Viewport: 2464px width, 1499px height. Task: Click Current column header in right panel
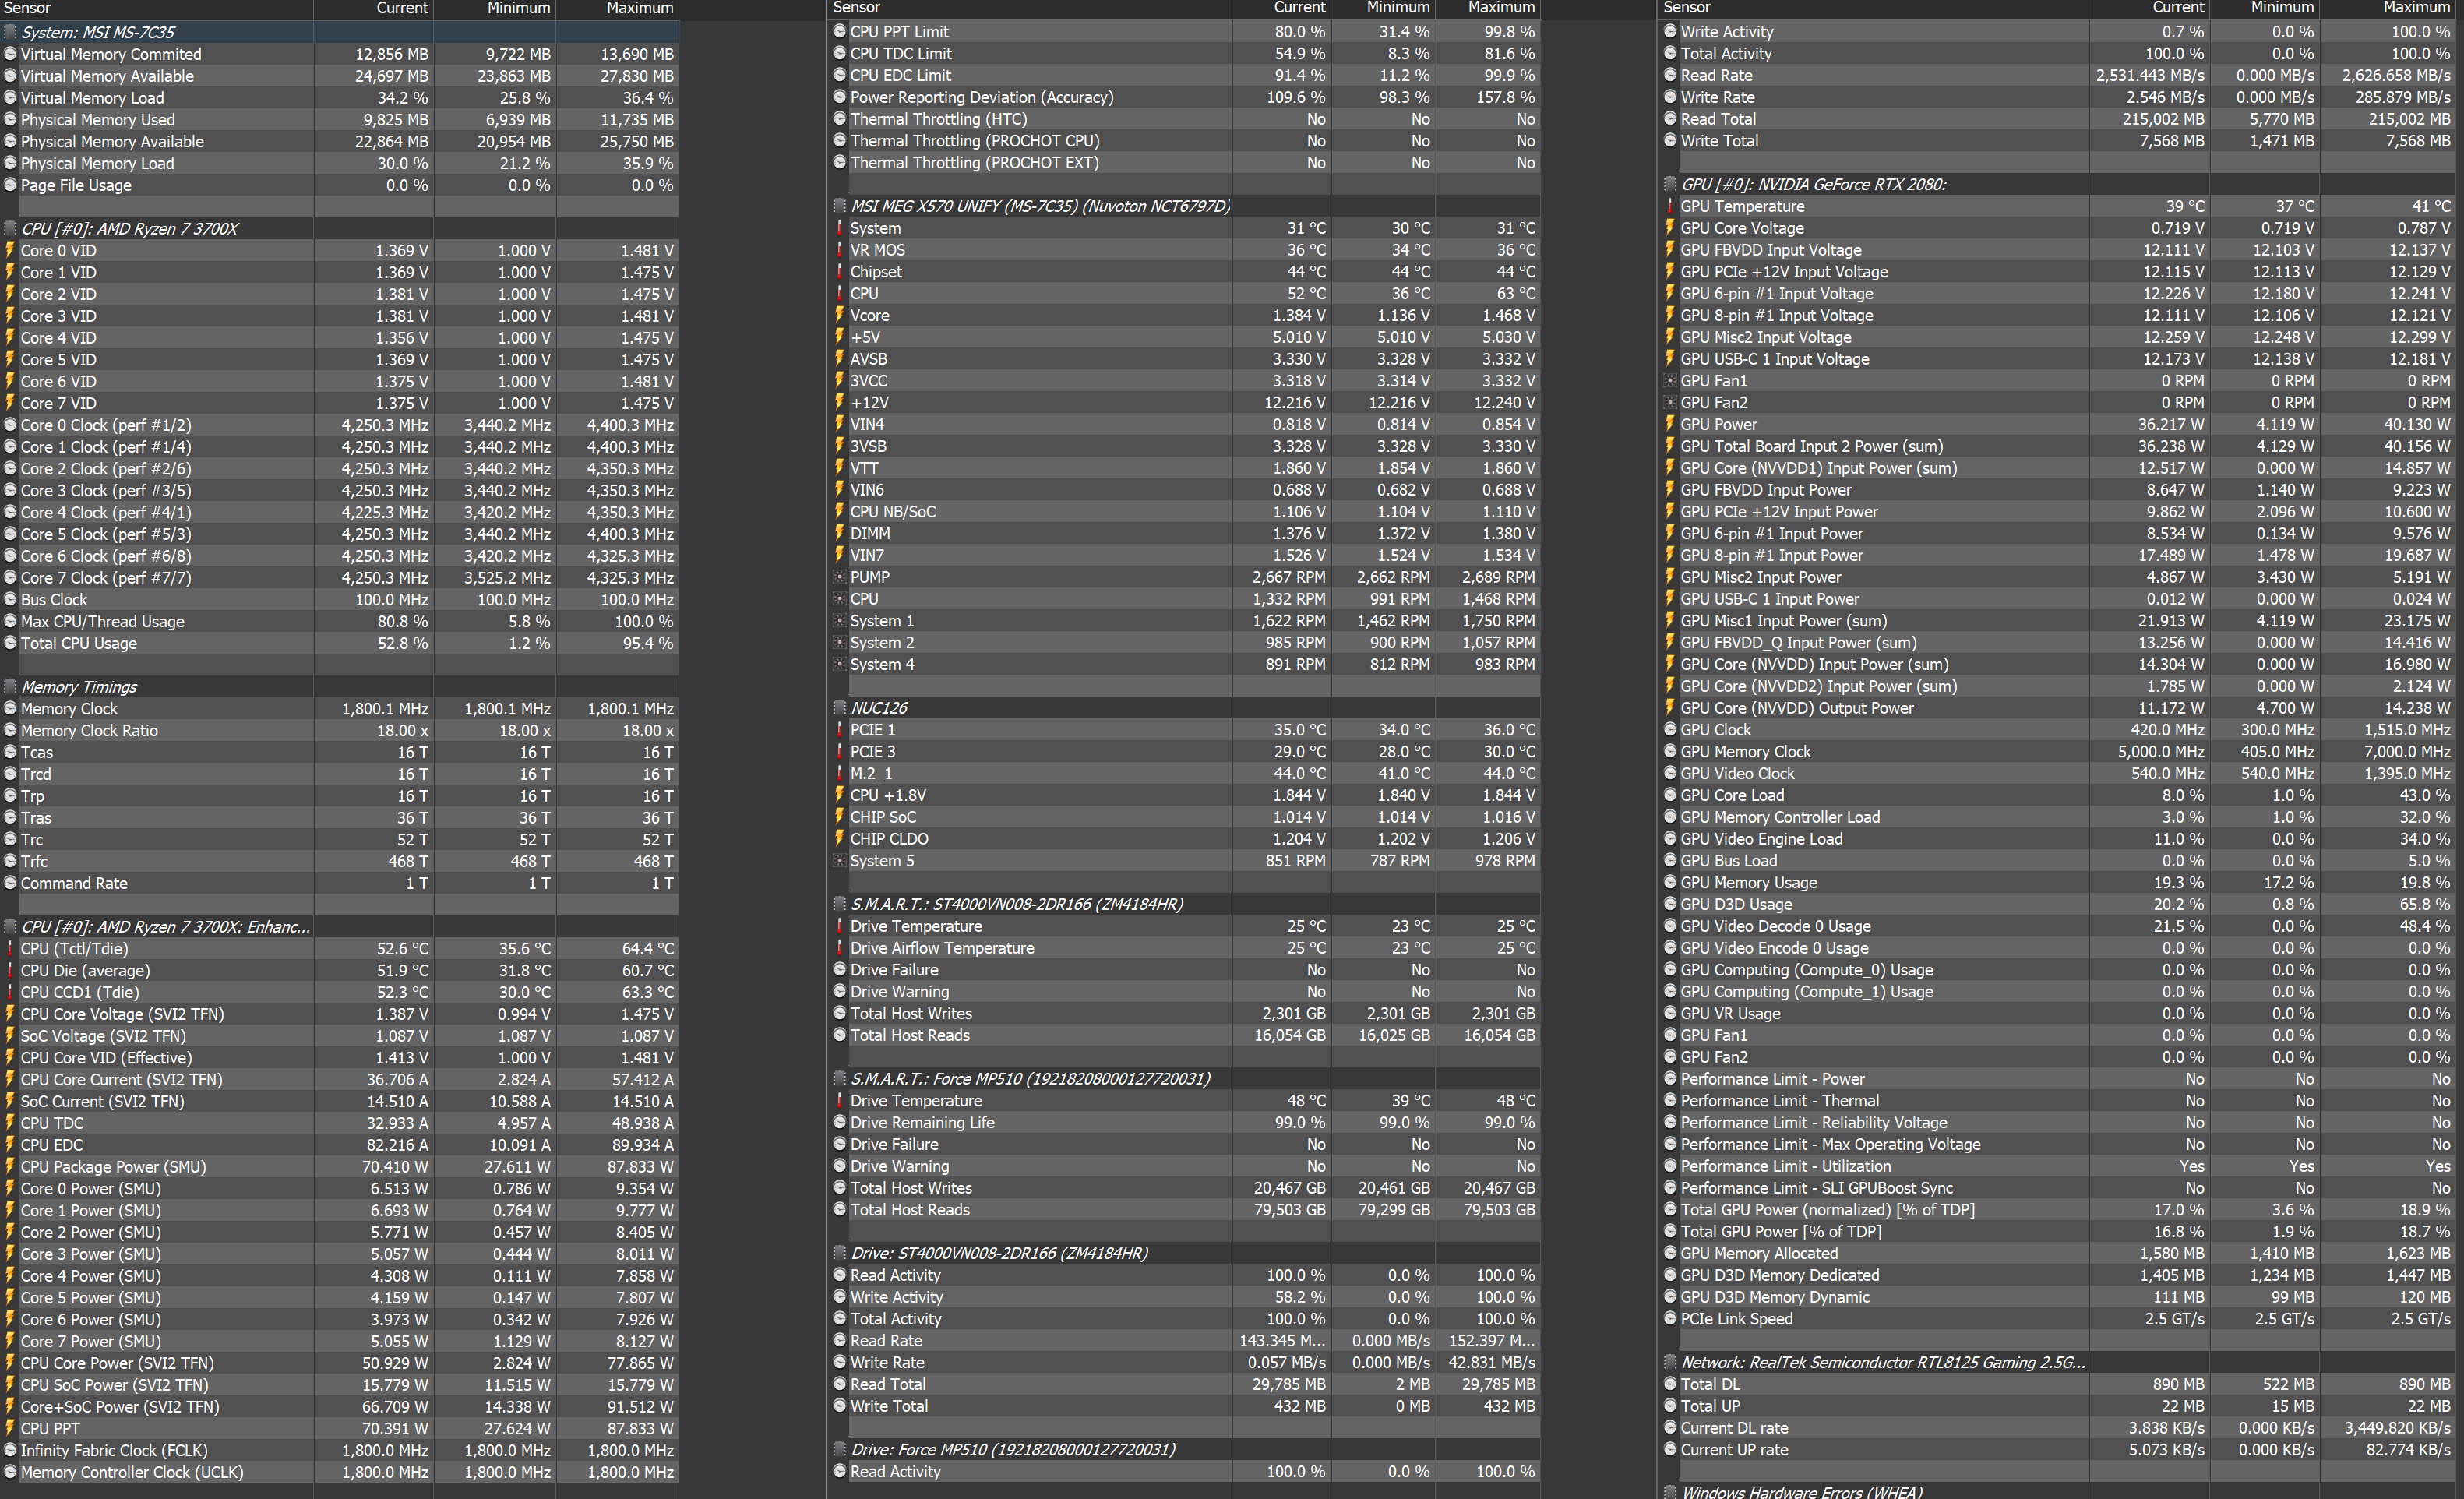click(x=2177, y=8)
